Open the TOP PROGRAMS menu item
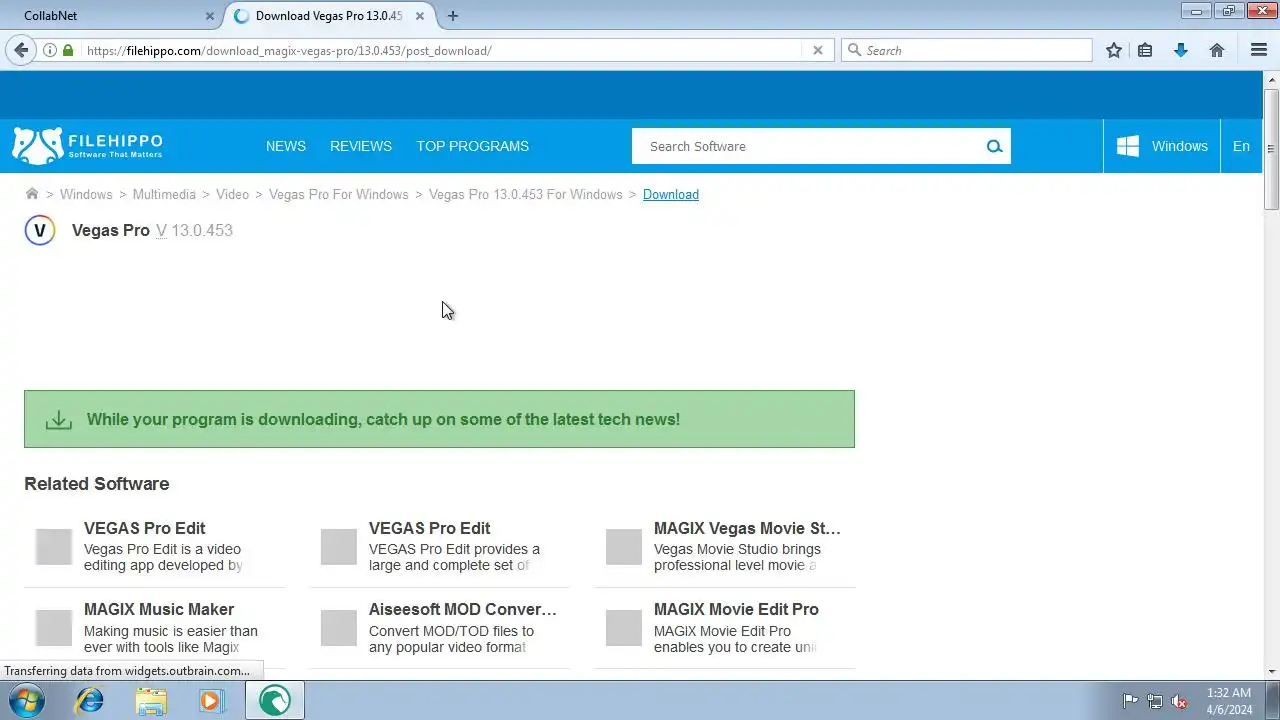The width and height of the screenshot is (1280, 720). point(473,146)
